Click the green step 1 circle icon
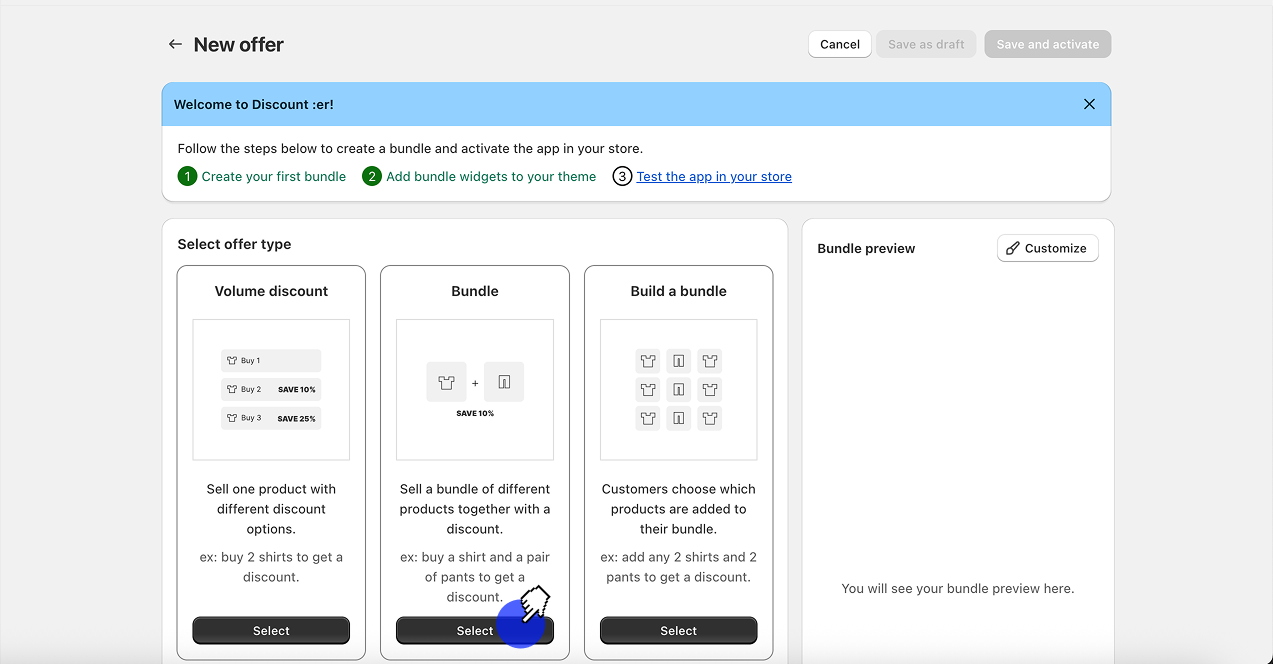Screen dimensions: 1273x664 coord(187,177)
